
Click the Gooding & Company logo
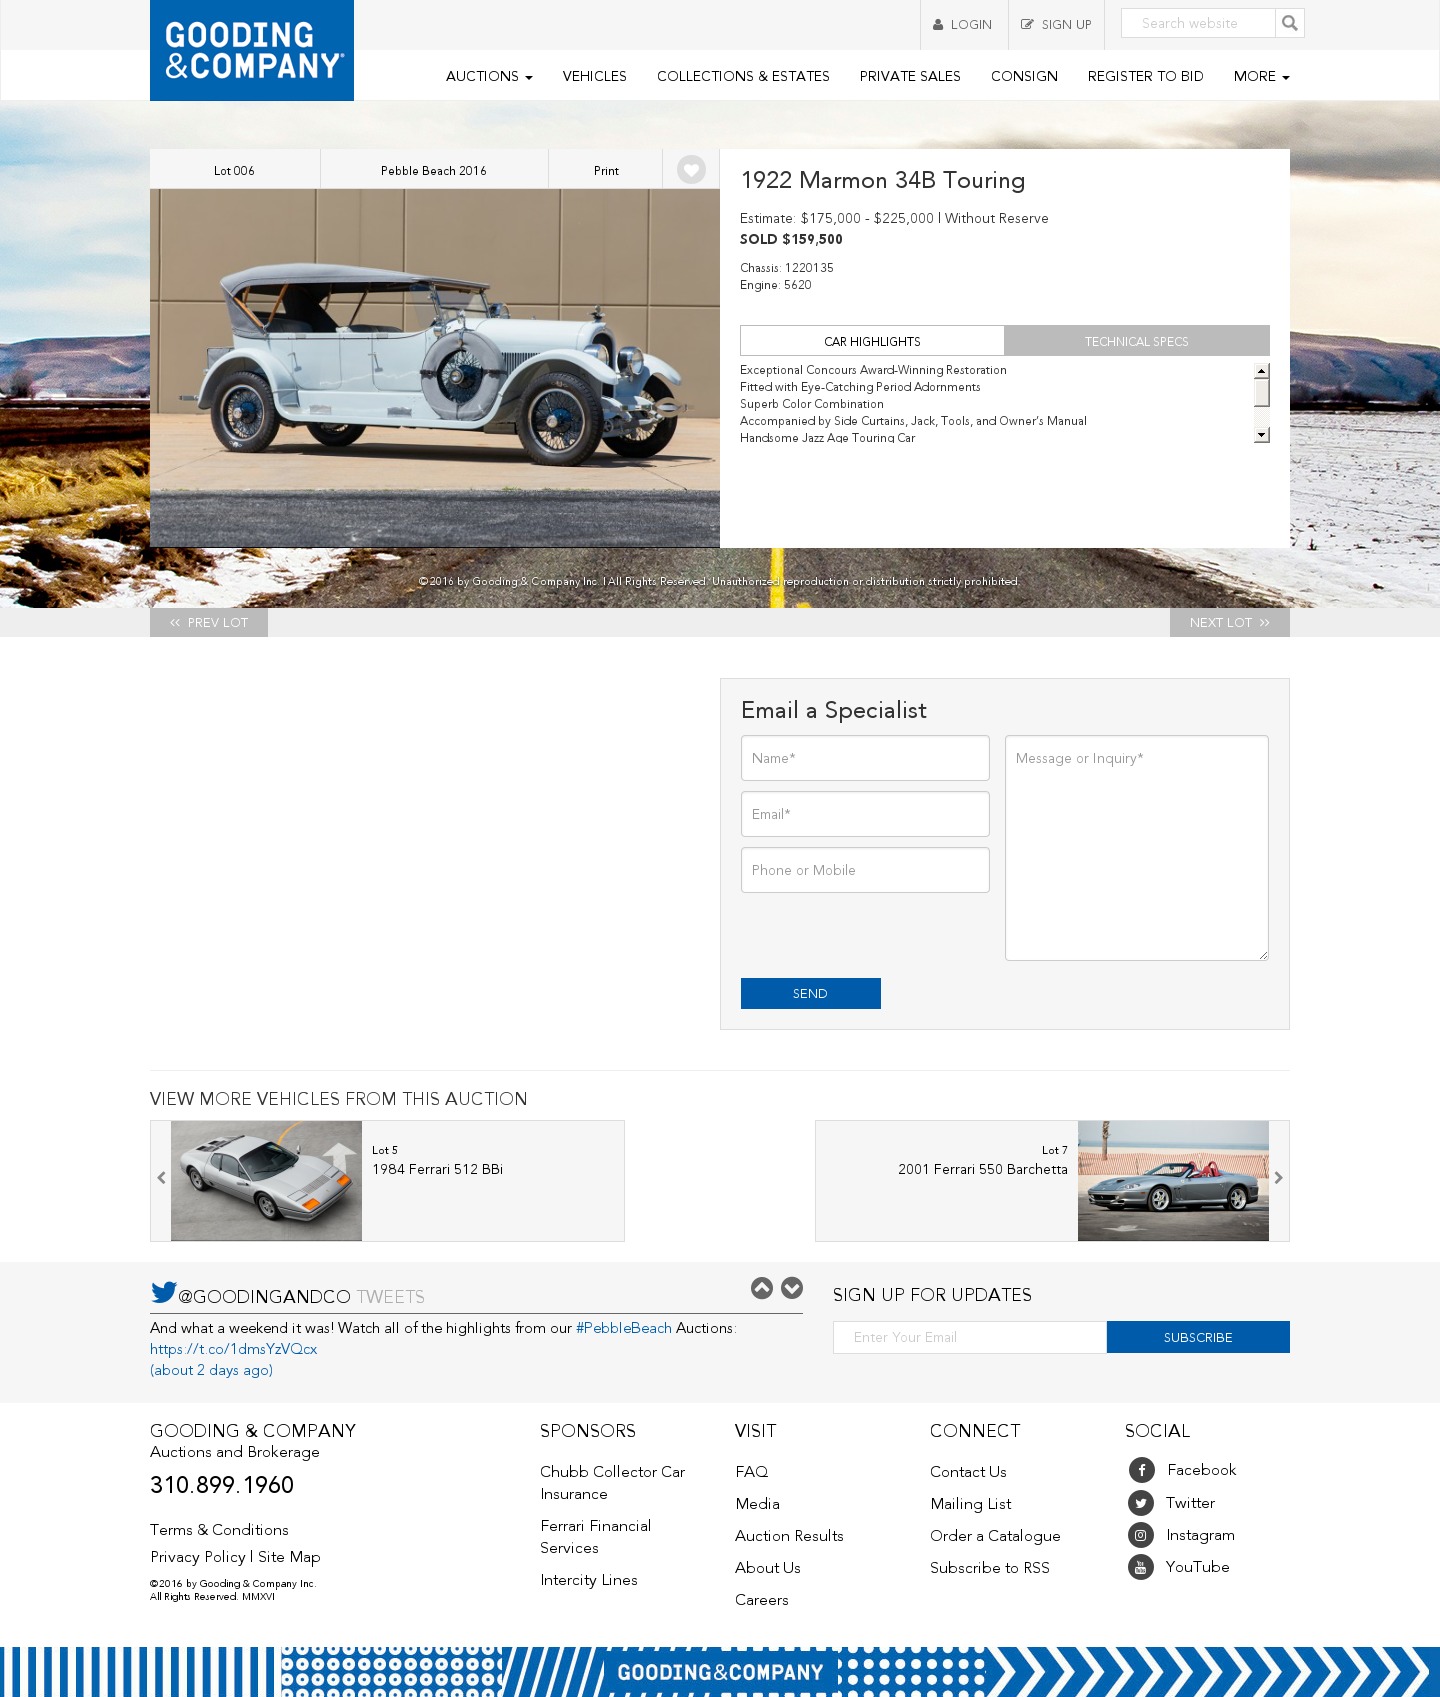pyautogui.click(x=252, y=50)
